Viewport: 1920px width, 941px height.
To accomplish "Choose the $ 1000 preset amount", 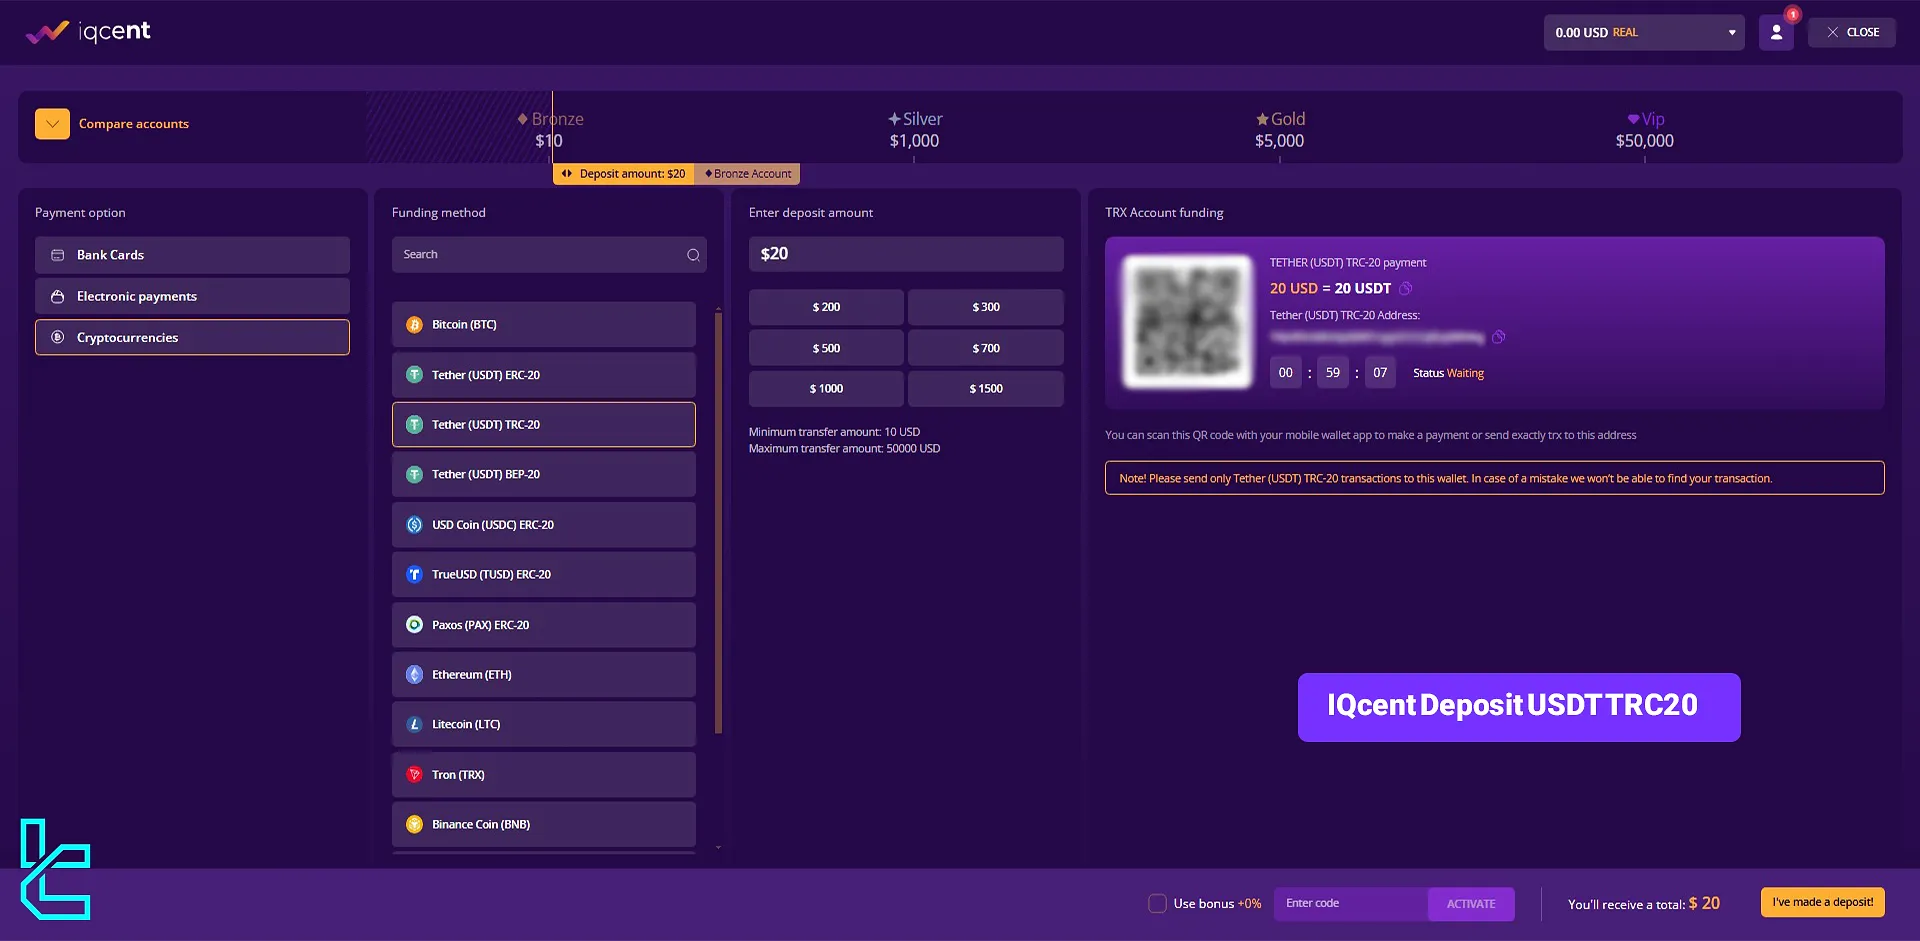I will 826,389.
